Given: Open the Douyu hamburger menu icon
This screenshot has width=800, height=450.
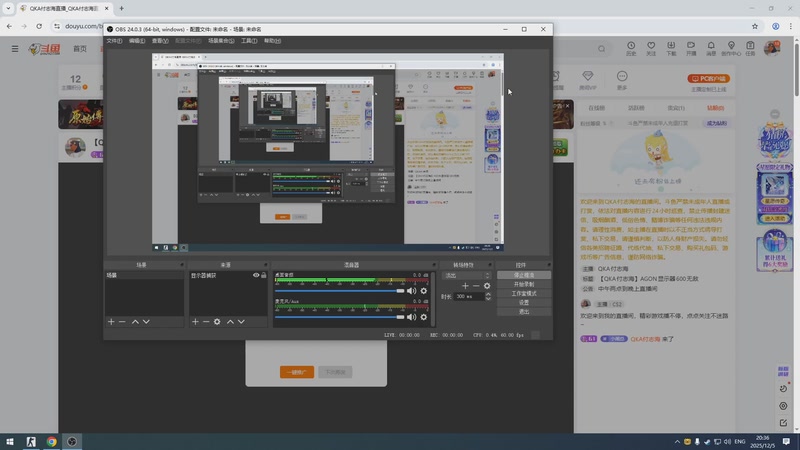Looking at the screenshot, I should point(15,49).
